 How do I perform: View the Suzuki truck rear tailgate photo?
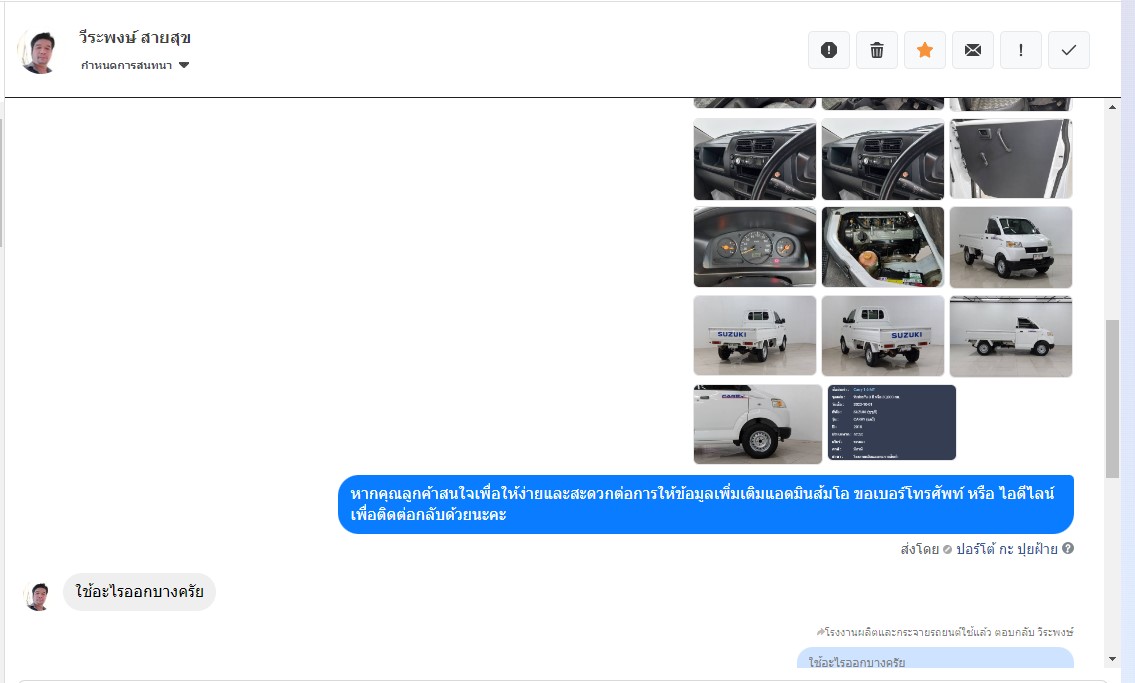755,336
